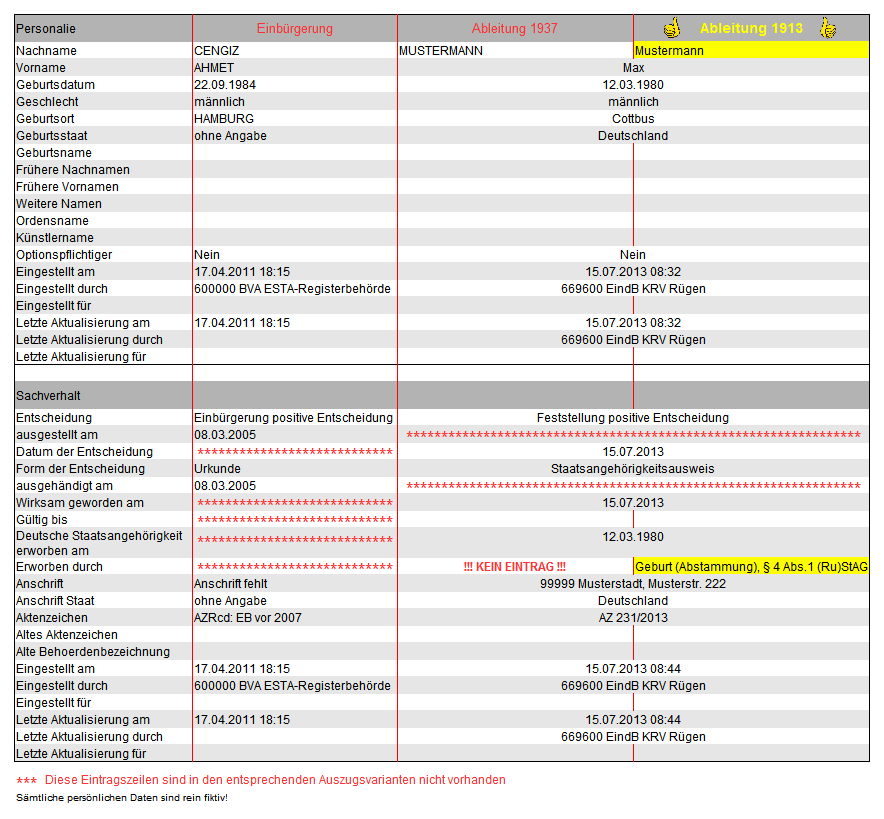Click 15.07.2013 in Wirksam geworden am row

633,503
